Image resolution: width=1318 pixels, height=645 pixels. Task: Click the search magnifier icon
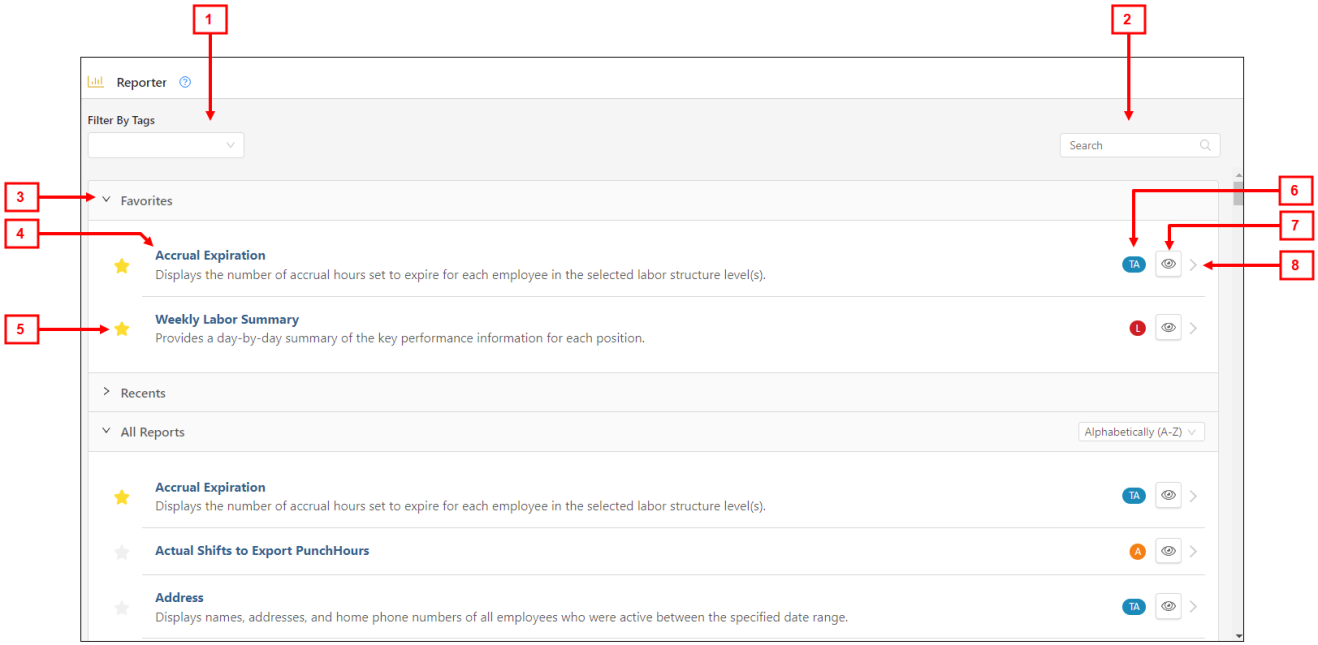[x=1205, y=145]
